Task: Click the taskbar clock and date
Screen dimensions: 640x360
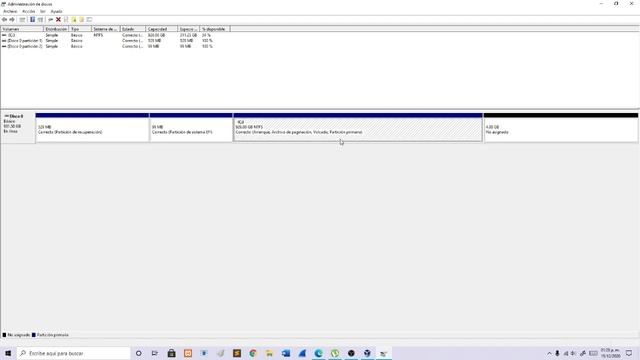Action: click(610, 353)
